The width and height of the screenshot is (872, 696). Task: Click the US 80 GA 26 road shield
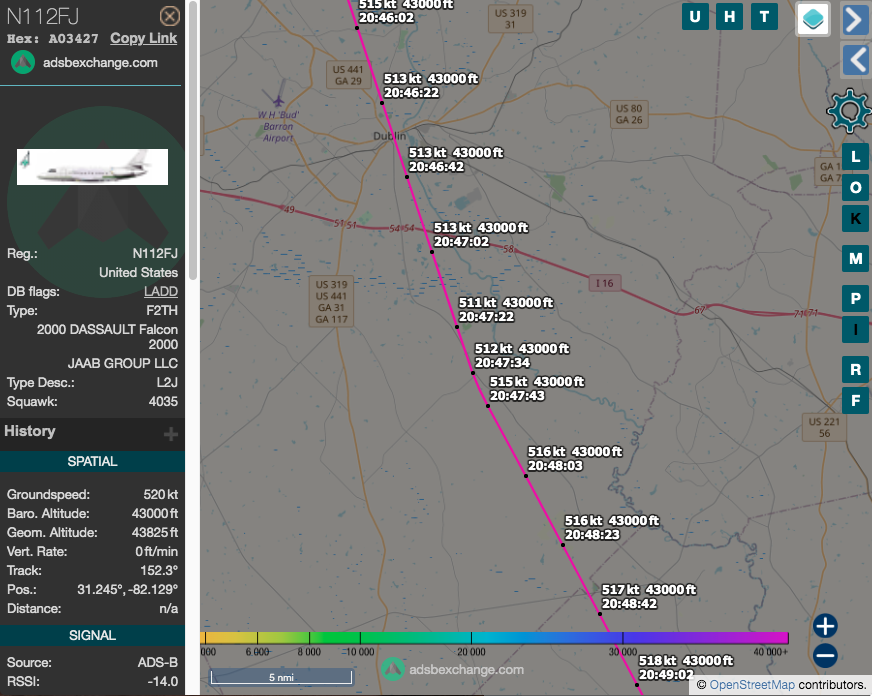pos(629,114)
